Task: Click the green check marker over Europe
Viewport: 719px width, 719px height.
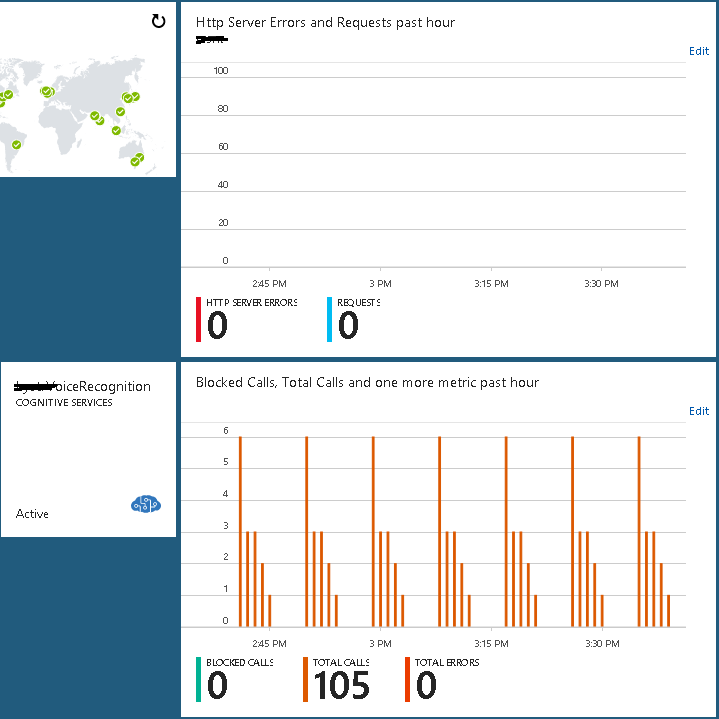Action: (x=47, y=92)
